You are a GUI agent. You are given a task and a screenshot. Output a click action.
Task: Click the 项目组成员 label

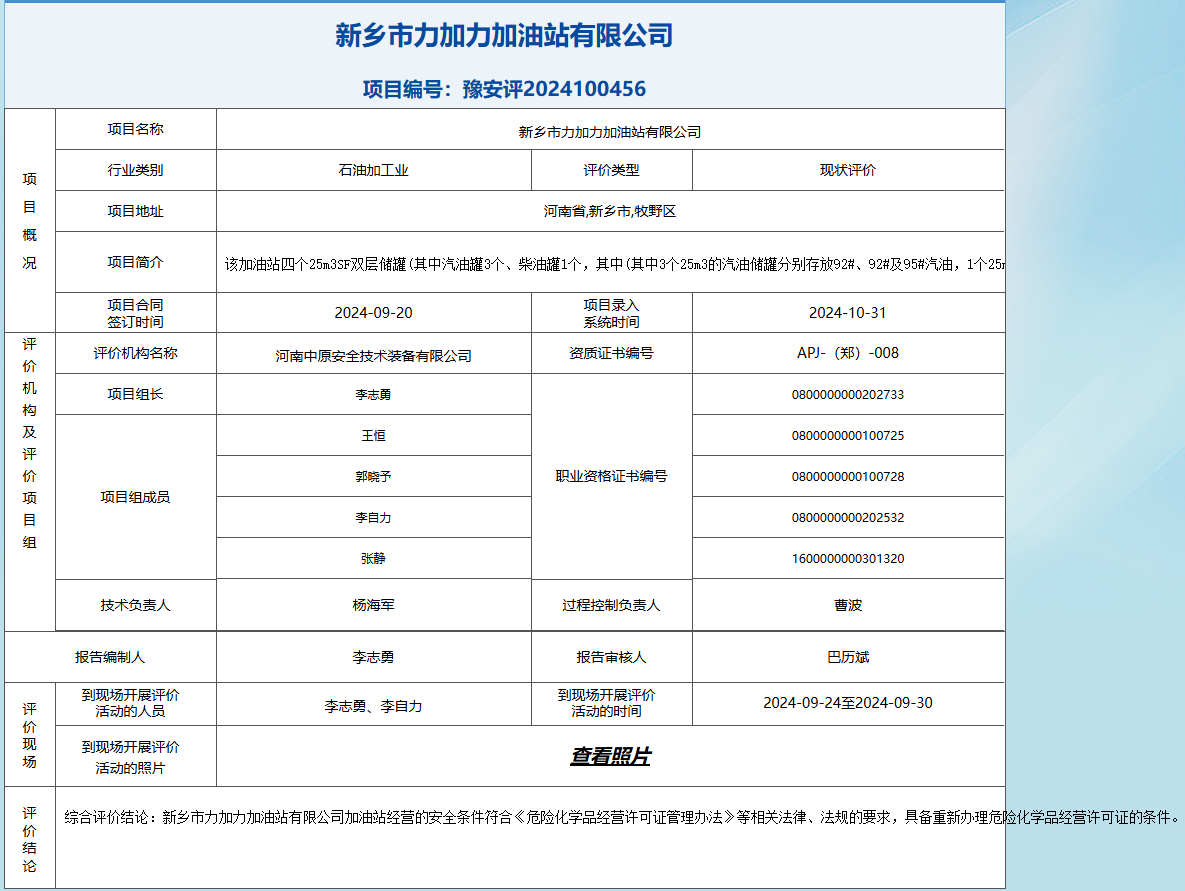[x=135, y=497]
